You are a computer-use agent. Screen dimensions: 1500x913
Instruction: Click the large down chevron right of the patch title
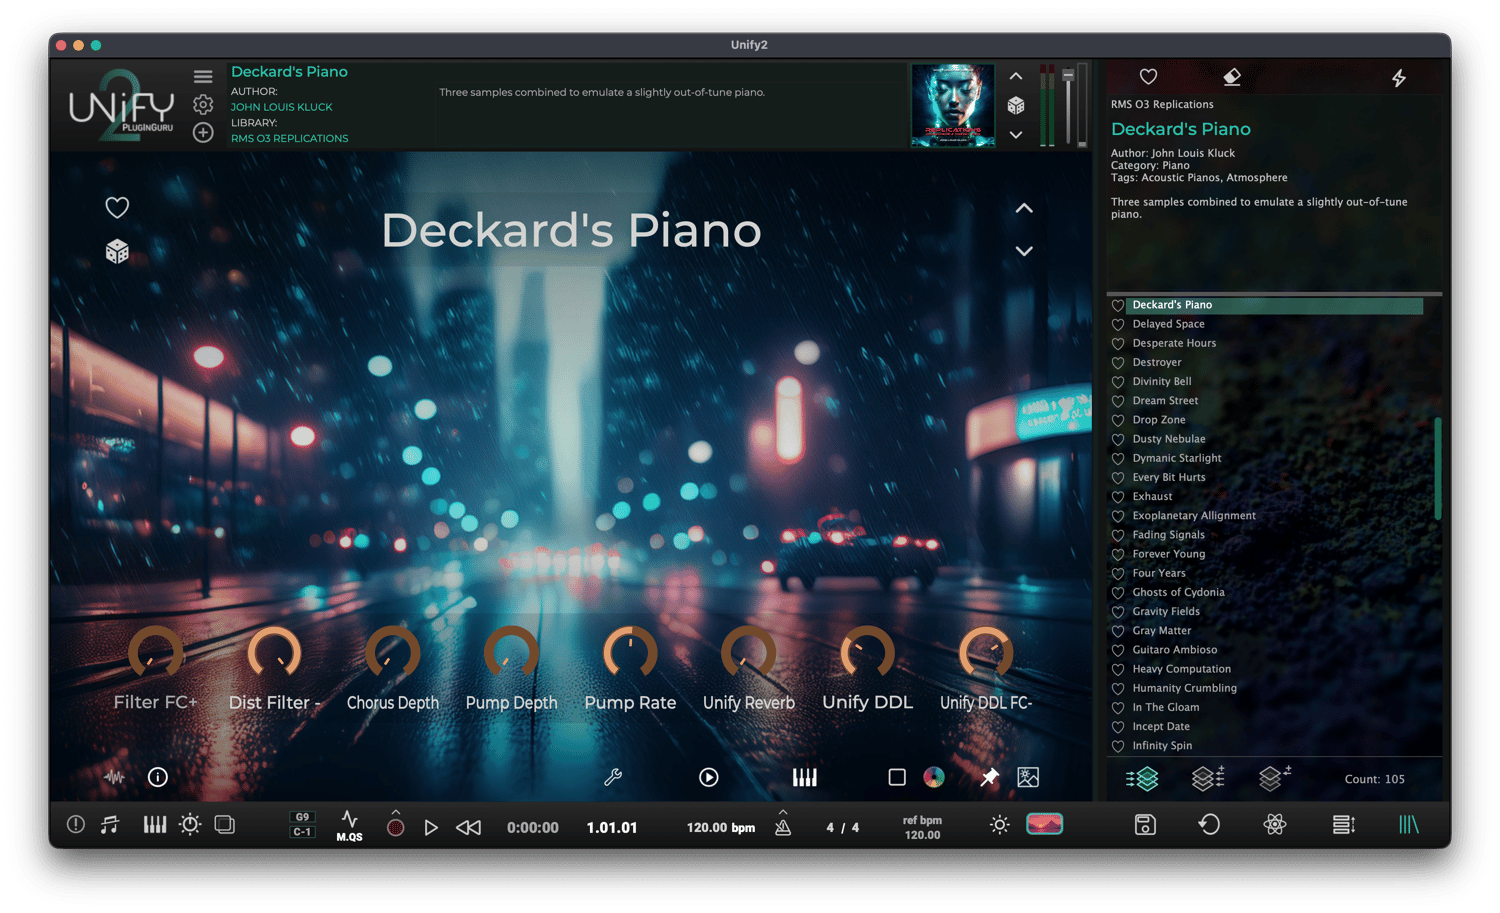tap(1024, 251)
